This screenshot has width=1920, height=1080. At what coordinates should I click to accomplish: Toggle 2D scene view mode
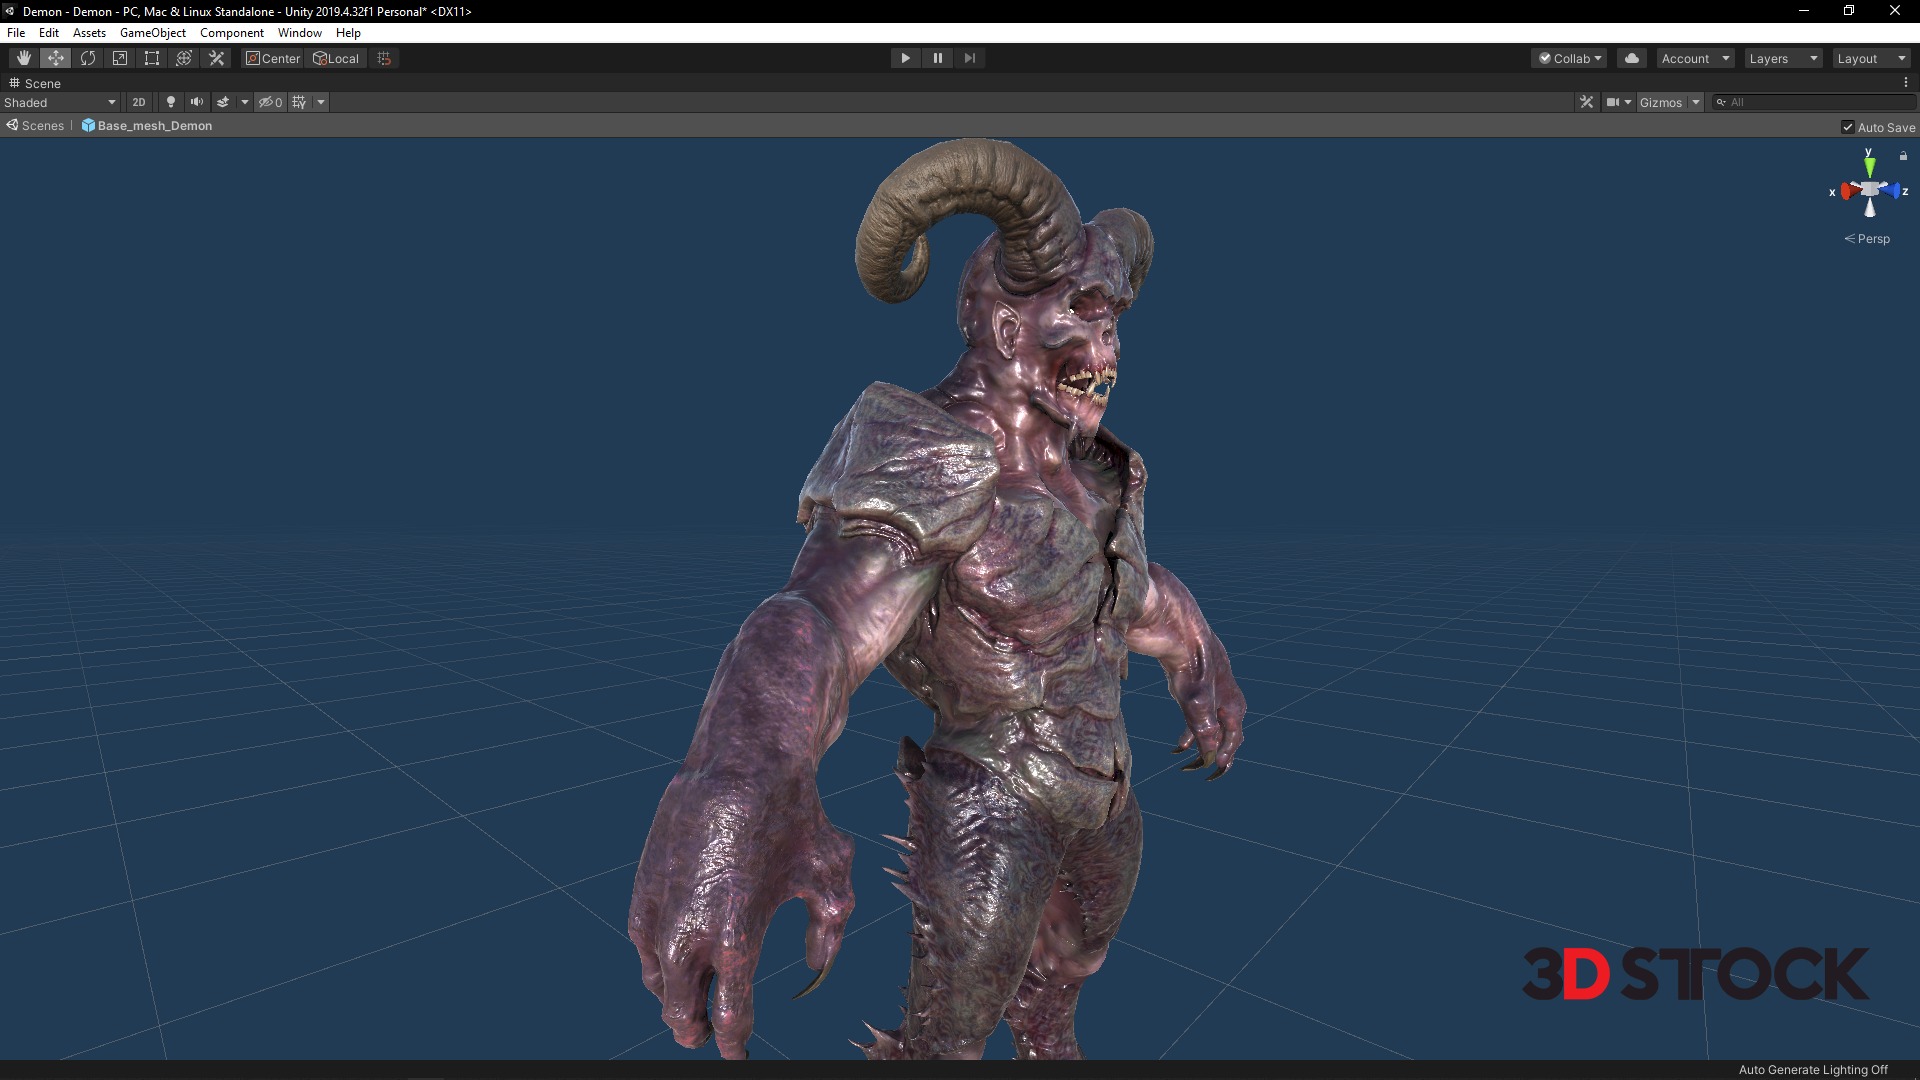(139, 102)
